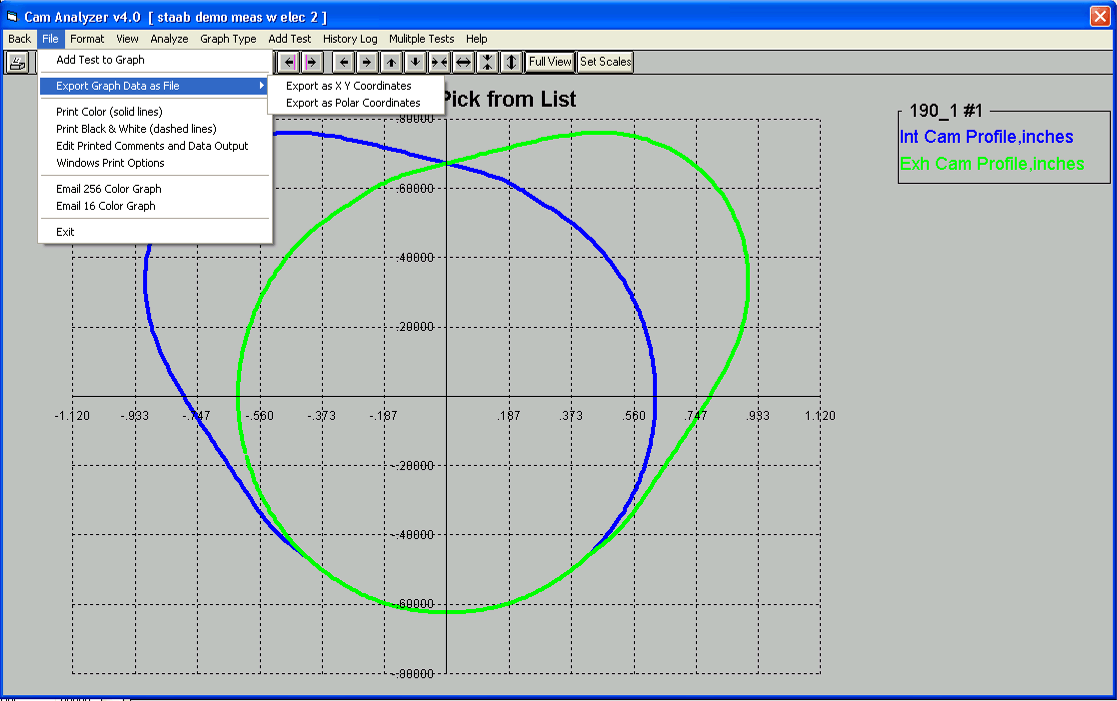
Task: Select Export as X Y Coordinates
Action: (356, 85)
